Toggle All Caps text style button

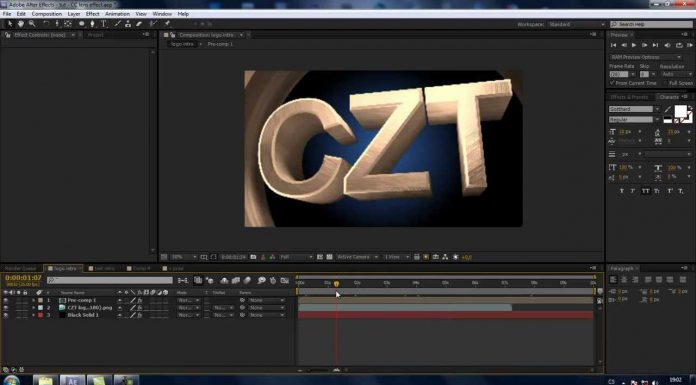pyautogui.click(x=645, y=191)
